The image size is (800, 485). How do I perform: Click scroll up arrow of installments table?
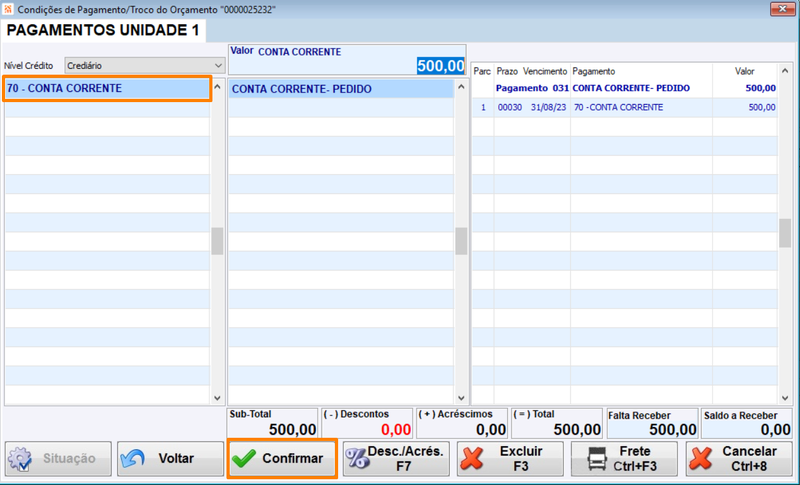(785, 71)
